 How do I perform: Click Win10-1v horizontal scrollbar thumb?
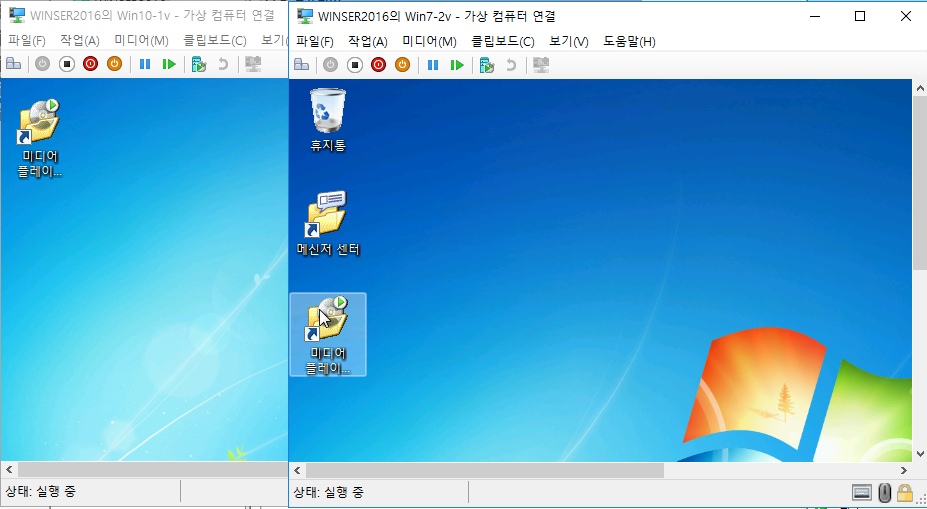(x=153, y=470)
